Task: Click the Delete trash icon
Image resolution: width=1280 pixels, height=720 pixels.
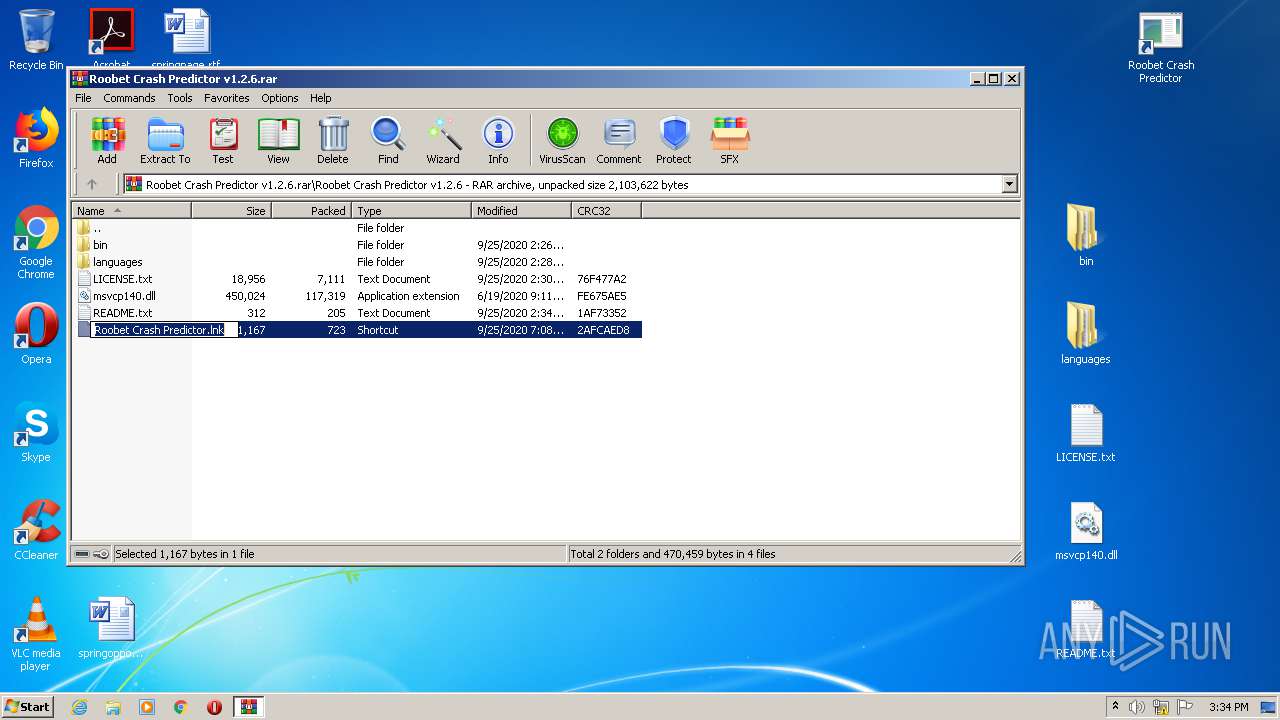Action: [x=333, y=141]
